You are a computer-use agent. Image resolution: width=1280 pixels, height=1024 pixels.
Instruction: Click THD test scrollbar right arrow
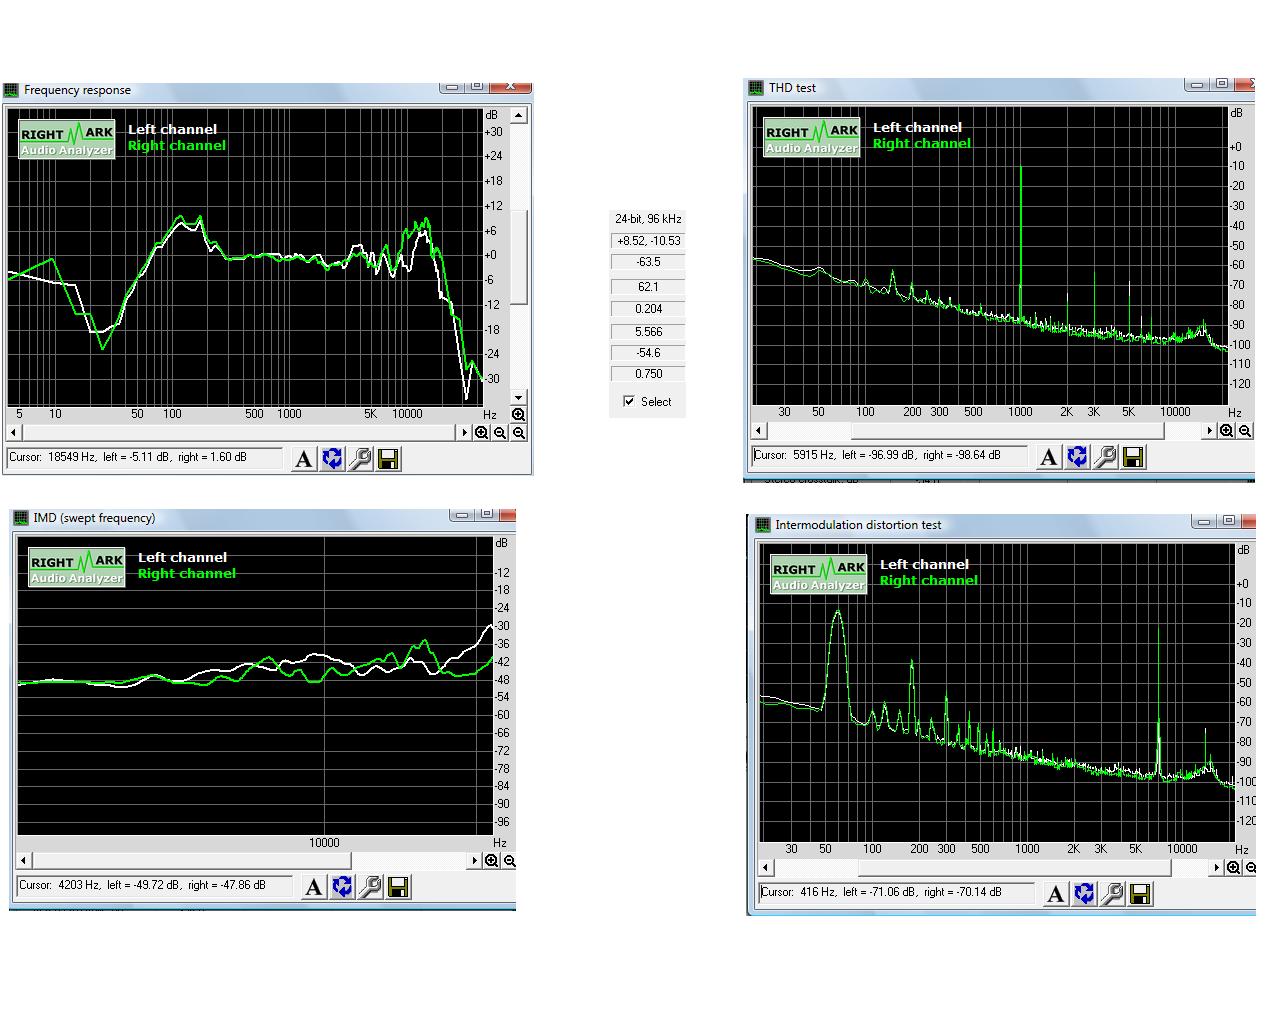coord(1210,431)
